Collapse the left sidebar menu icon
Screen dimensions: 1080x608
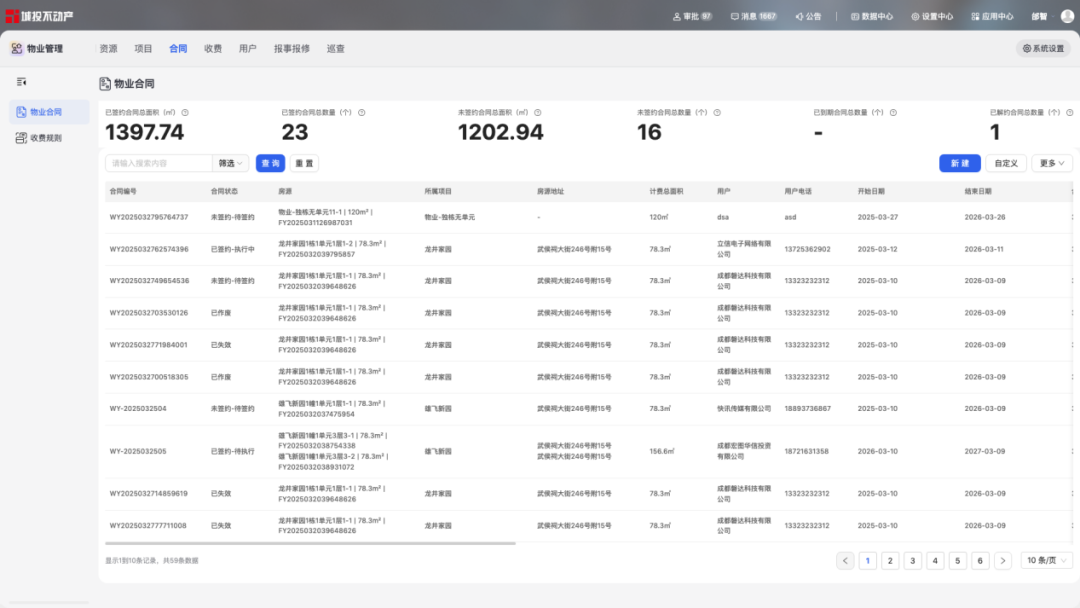click(21, 82)
